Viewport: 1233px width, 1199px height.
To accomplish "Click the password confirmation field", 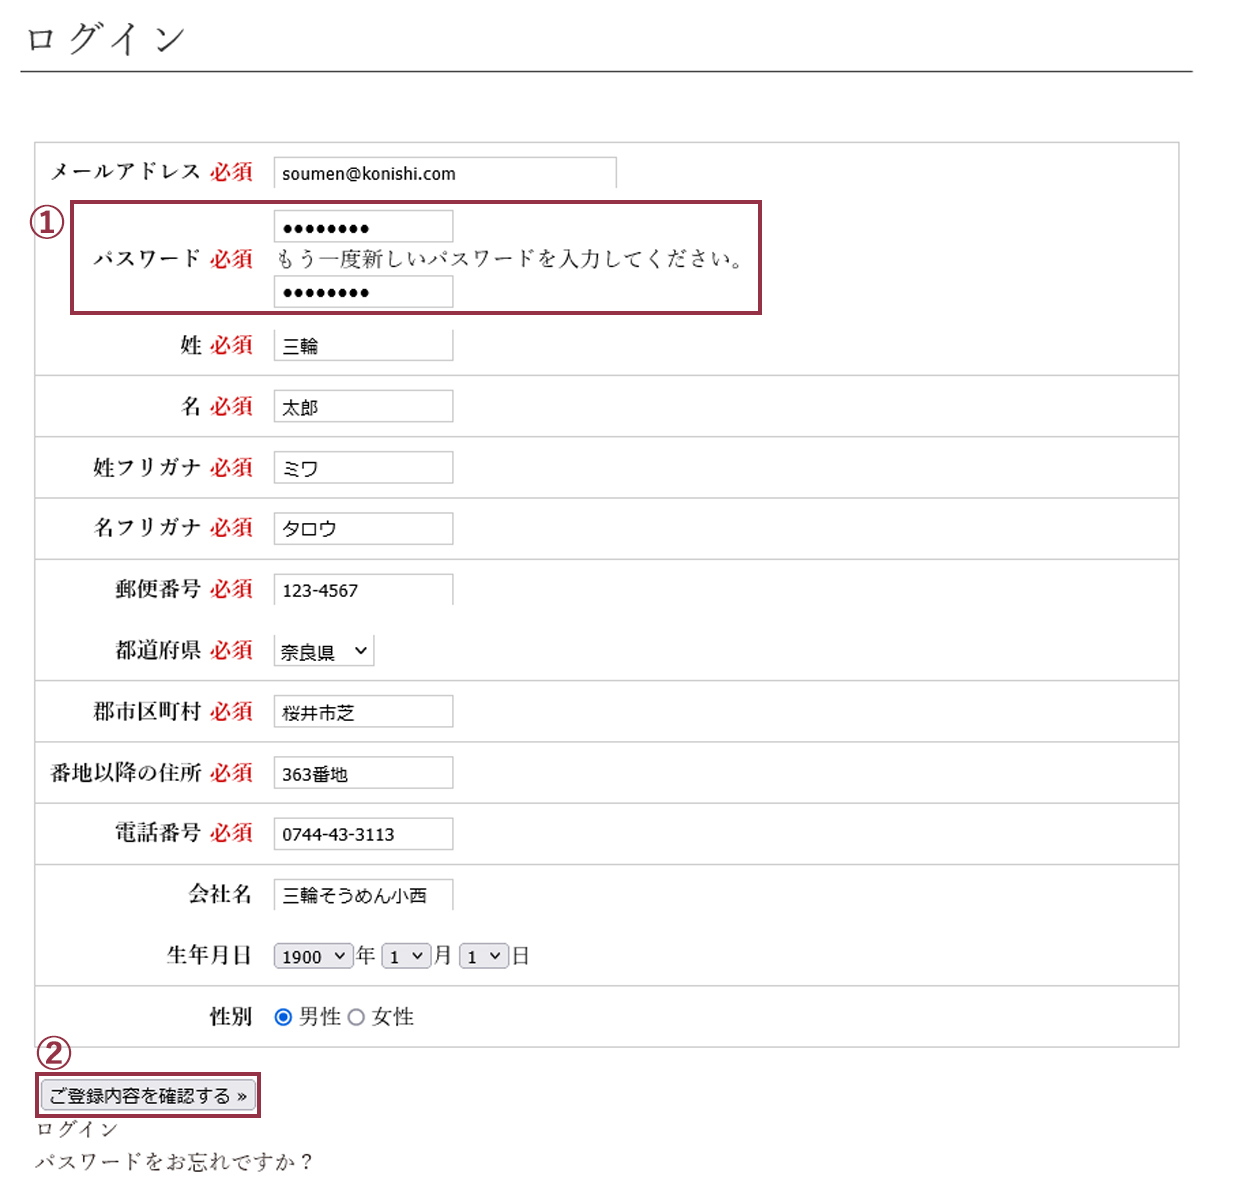I will (363, 292).
